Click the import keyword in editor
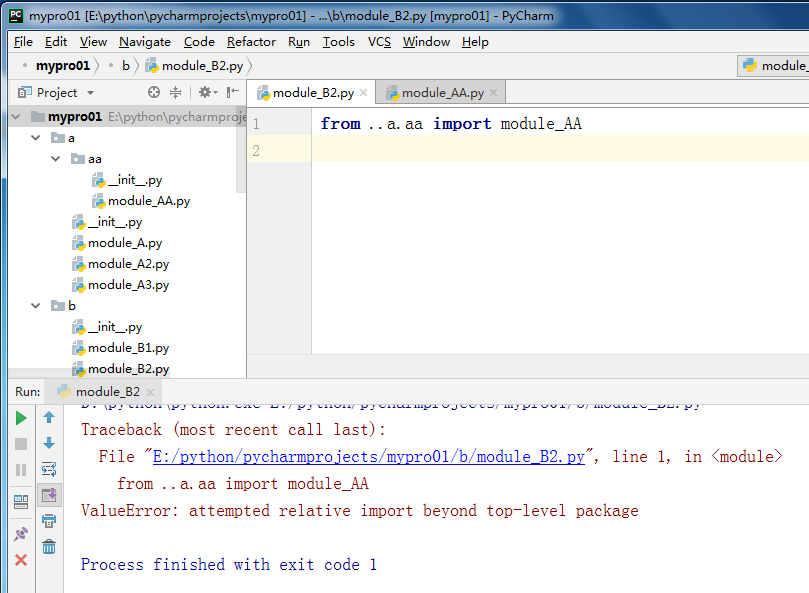 (462, 124)
